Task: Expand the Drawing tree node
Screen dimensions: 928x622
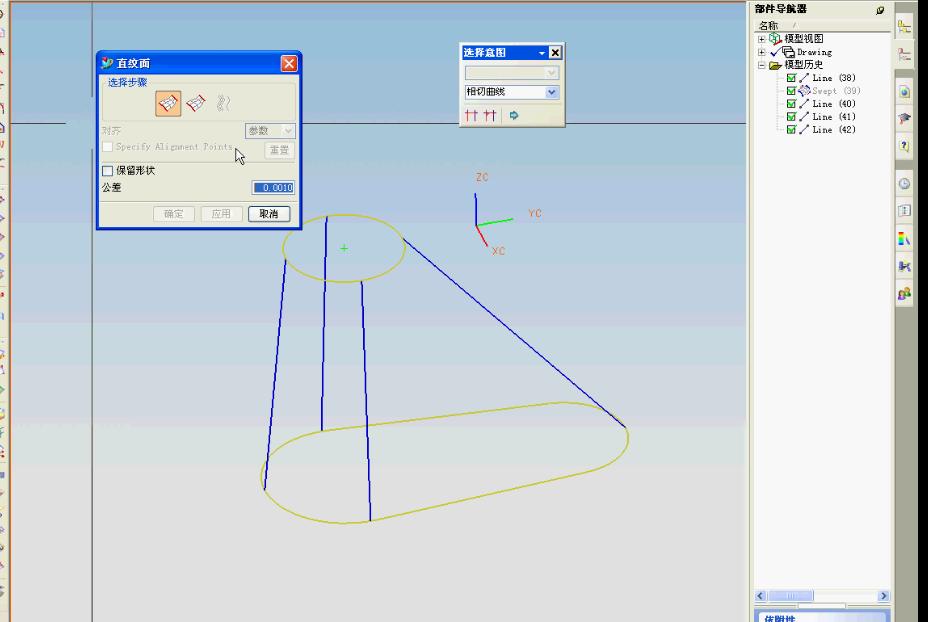Action: click(762, 52)
